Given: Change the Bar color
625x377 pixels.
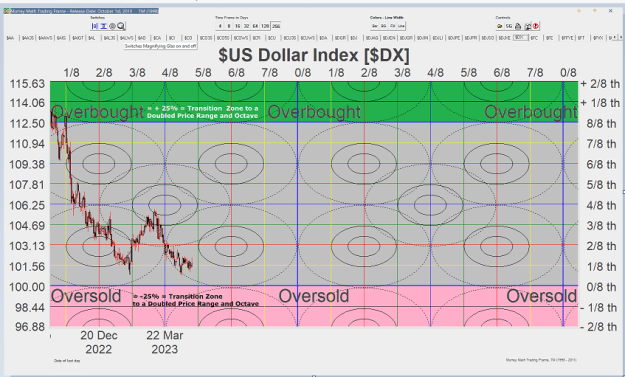Looking at the screenshot, I should coord(375,26).
